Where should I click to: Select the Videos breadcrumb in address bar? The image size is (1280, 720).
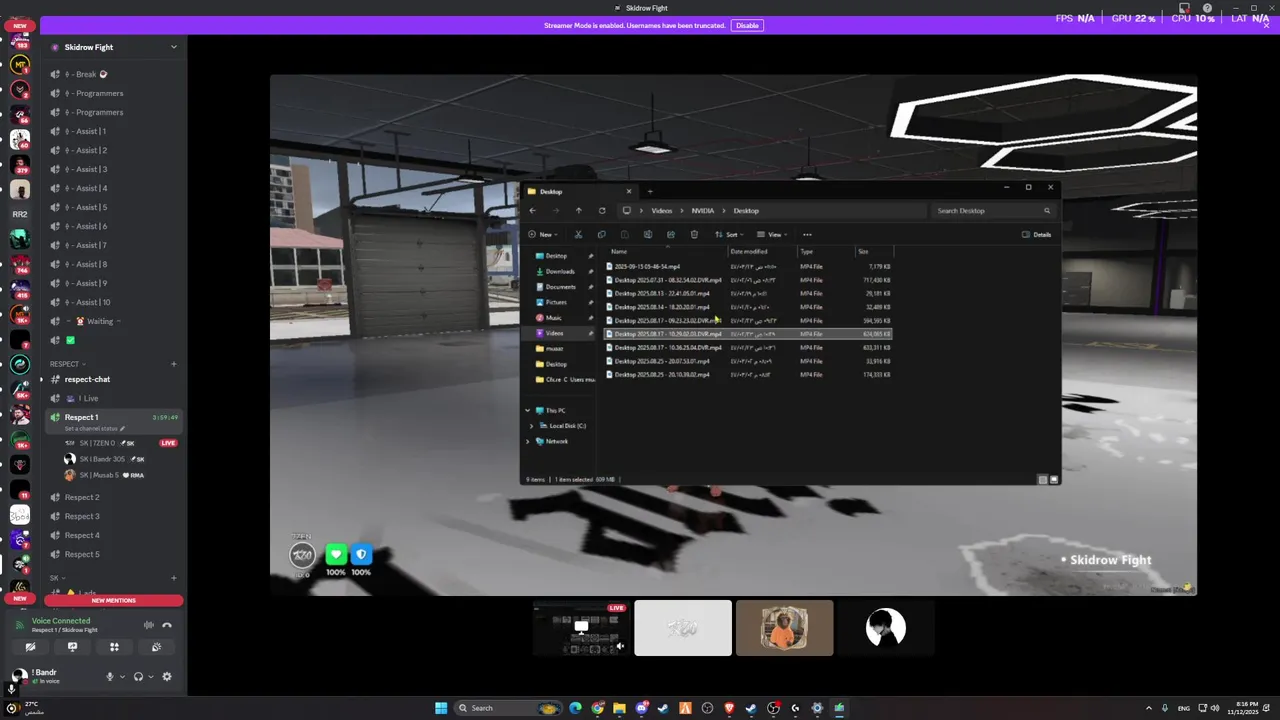[x=662, y=210]
